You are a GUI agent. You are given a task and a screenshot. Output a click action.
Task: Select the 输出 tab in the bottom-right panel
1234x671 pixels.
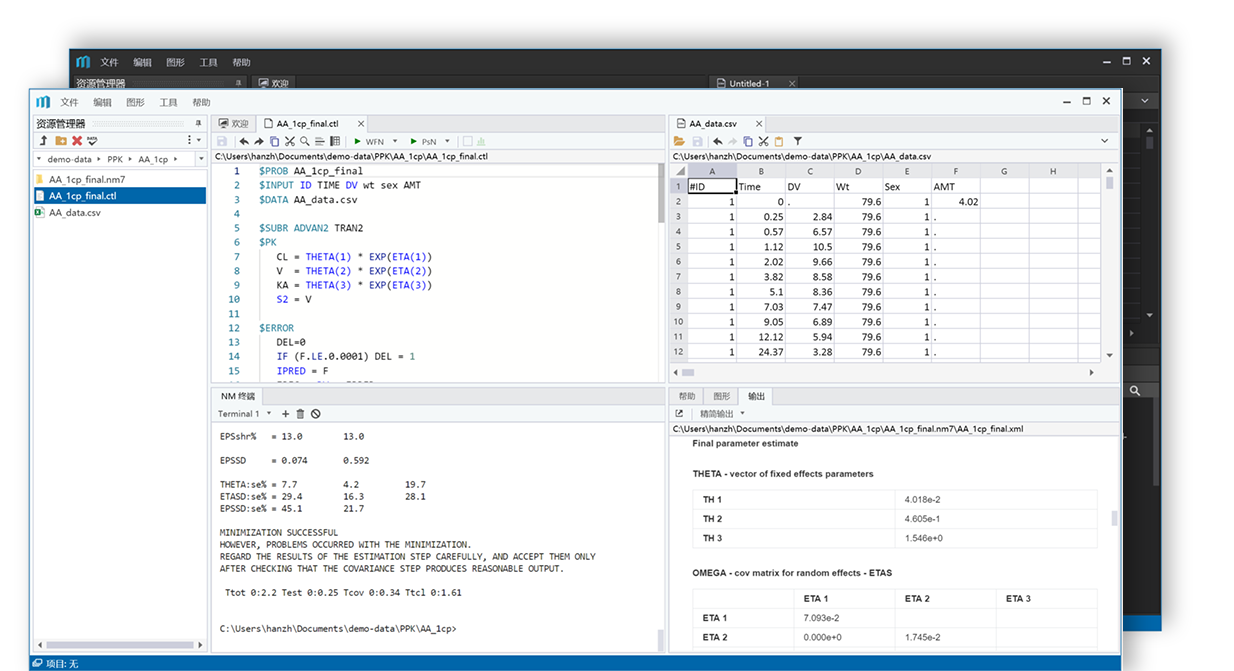tap(756, 396)
